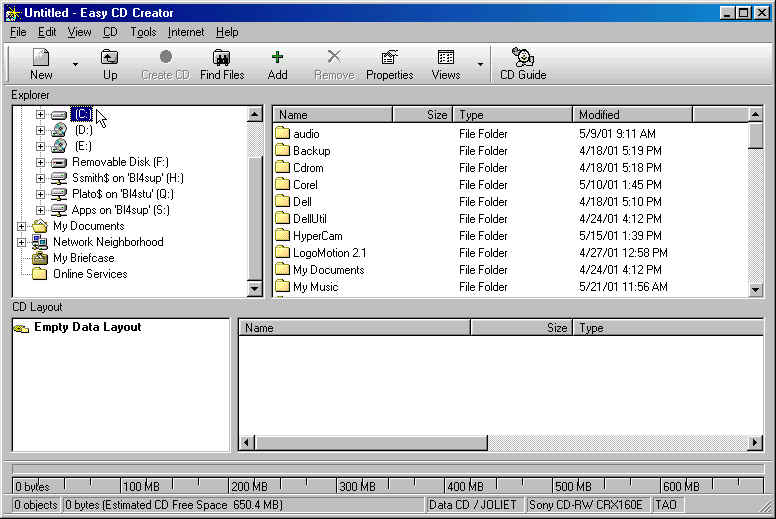Select Empty Data Layout root item
776x519 pixels.
[x=78, y=327]
